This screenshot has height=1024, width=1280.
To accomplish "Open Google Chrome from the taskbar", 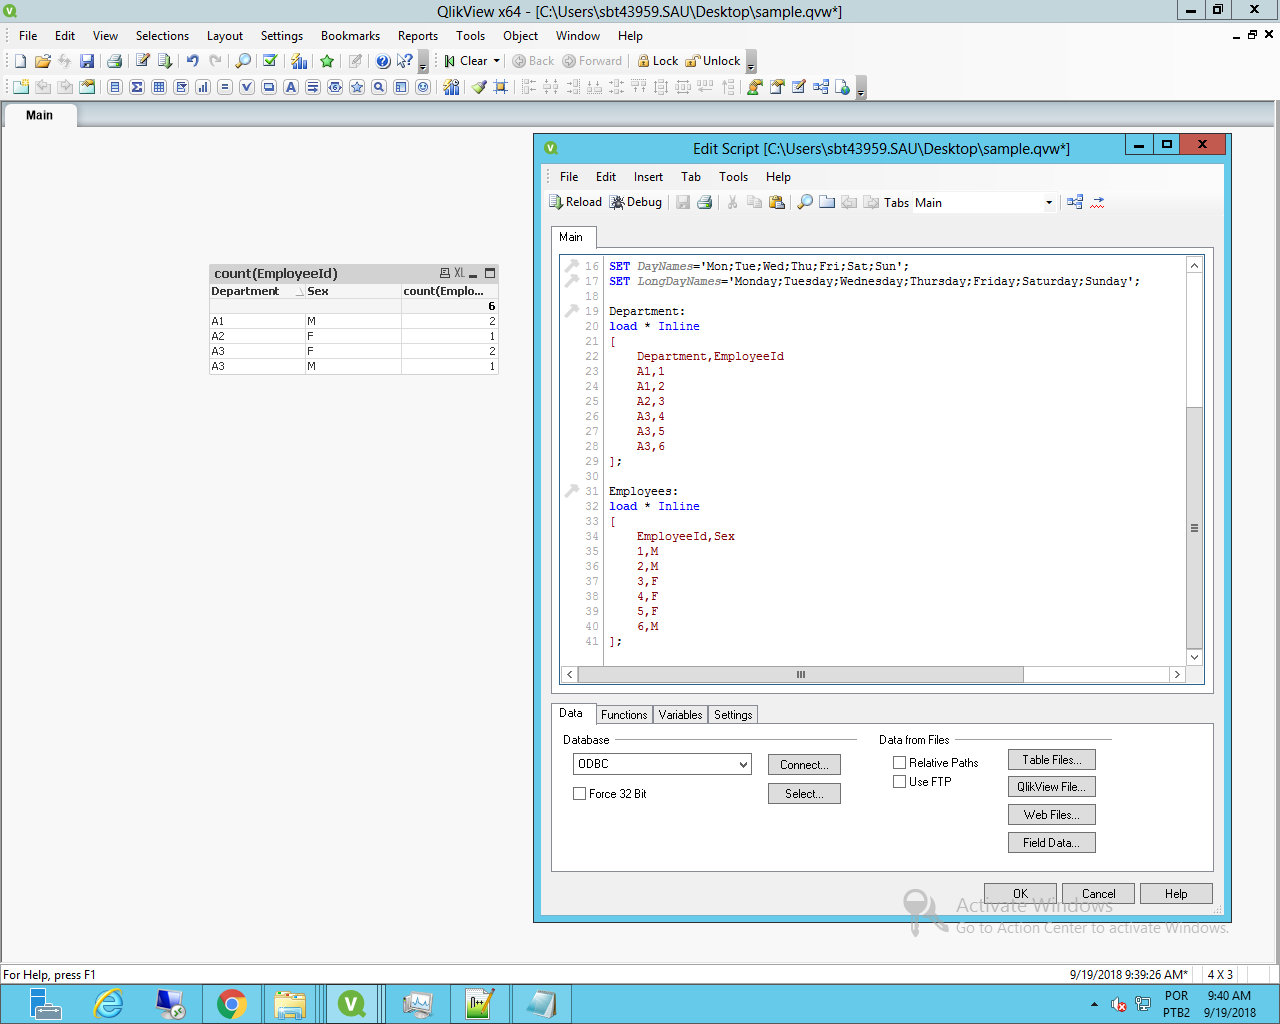I will [x=231, y=1004].
